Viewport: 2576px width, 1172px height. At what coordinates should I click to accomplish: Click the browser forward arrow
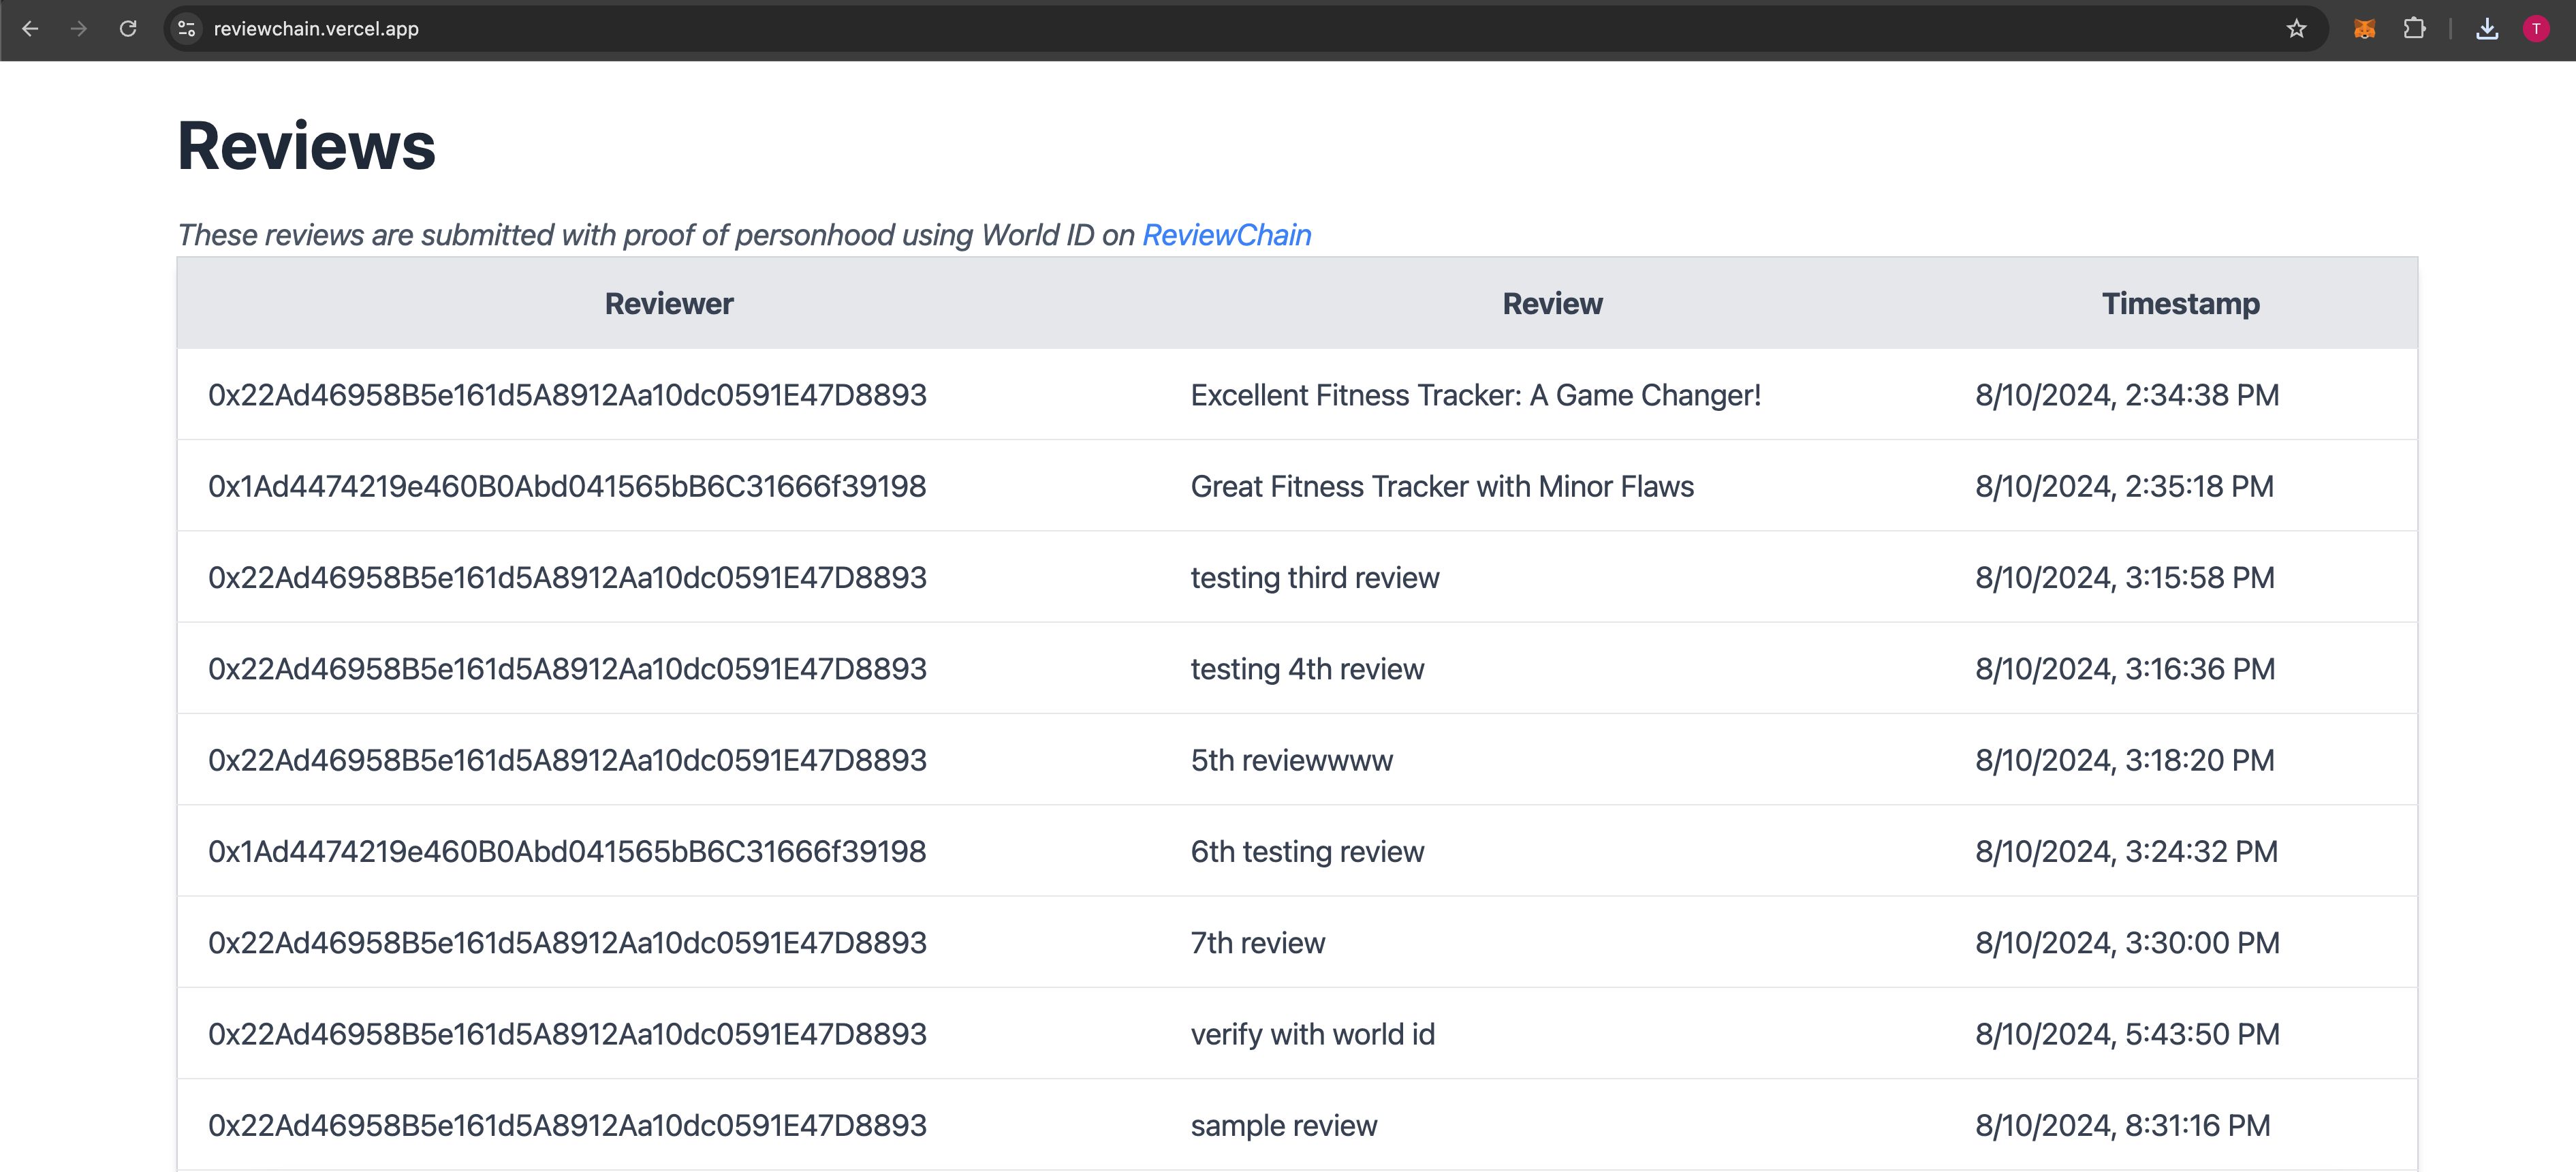click(x=79, y=29)
